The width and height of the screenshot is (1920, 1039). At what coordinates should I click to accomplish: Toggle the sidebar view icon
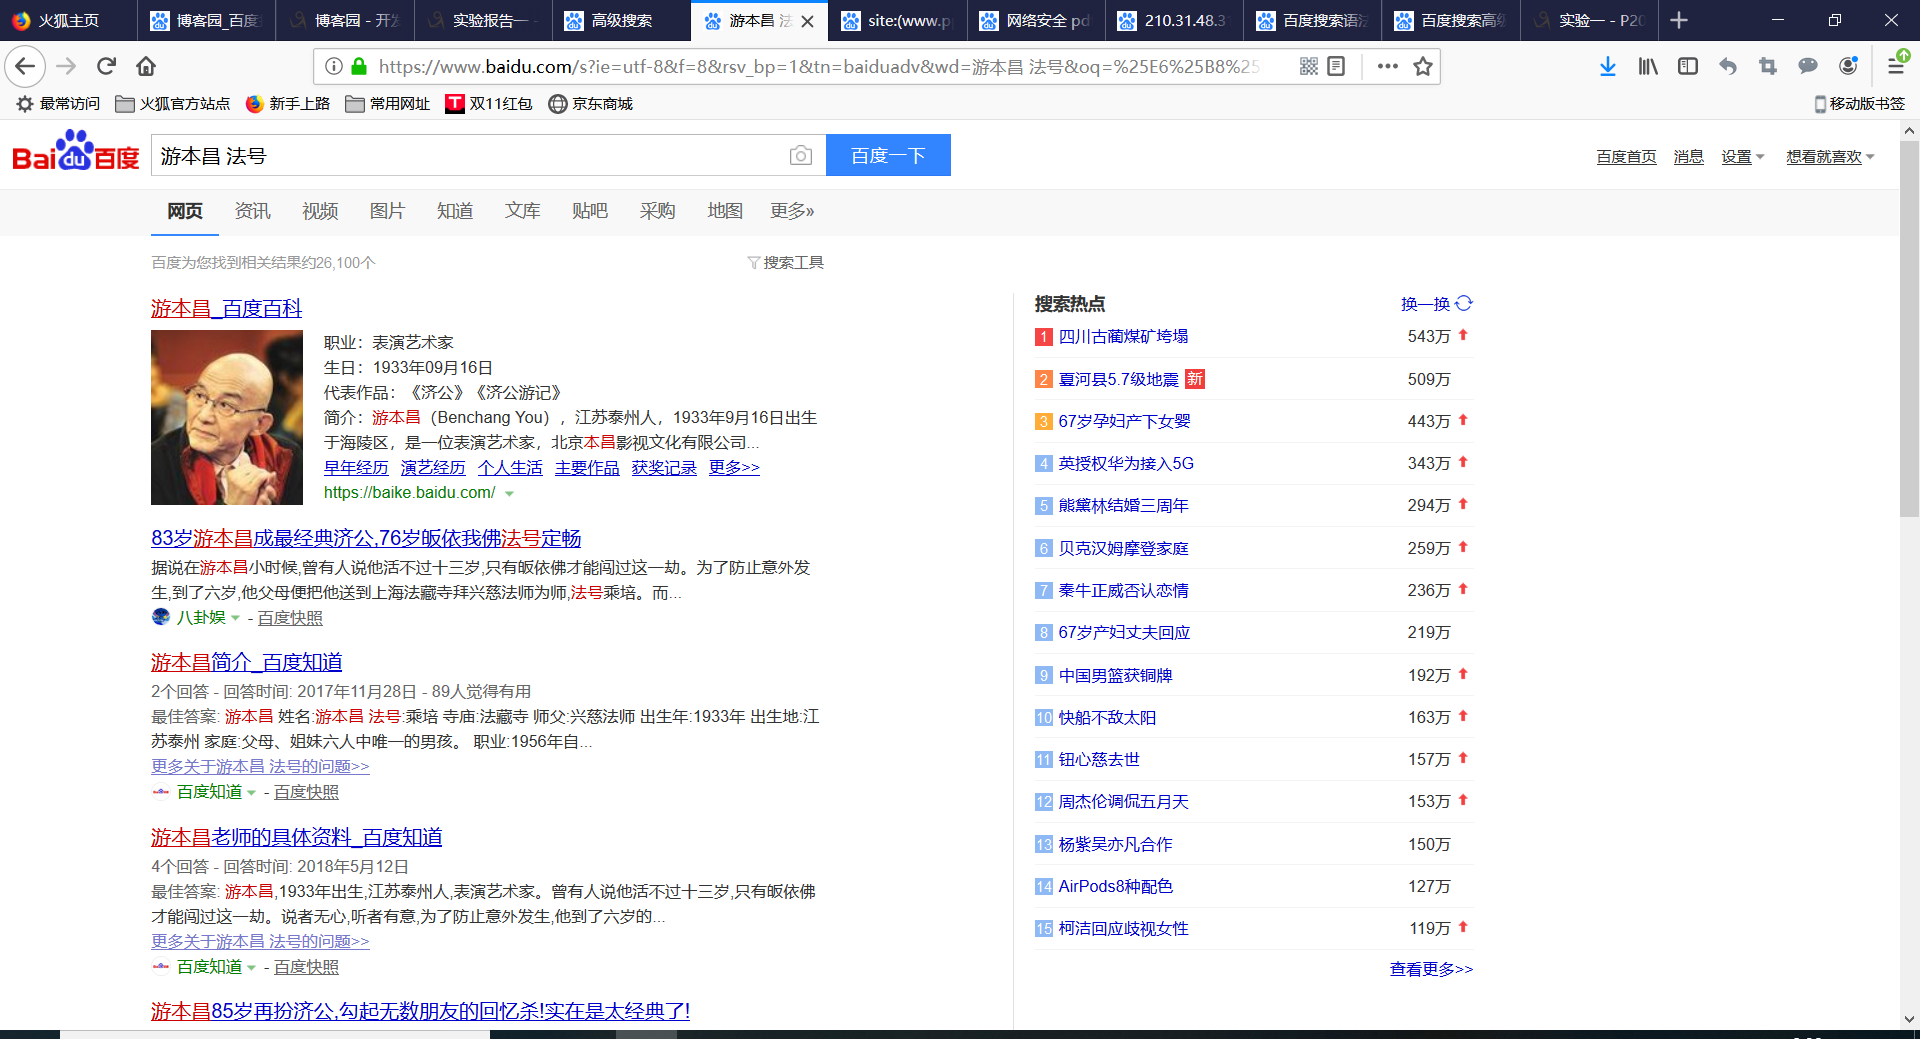[x=1688, y=66]
